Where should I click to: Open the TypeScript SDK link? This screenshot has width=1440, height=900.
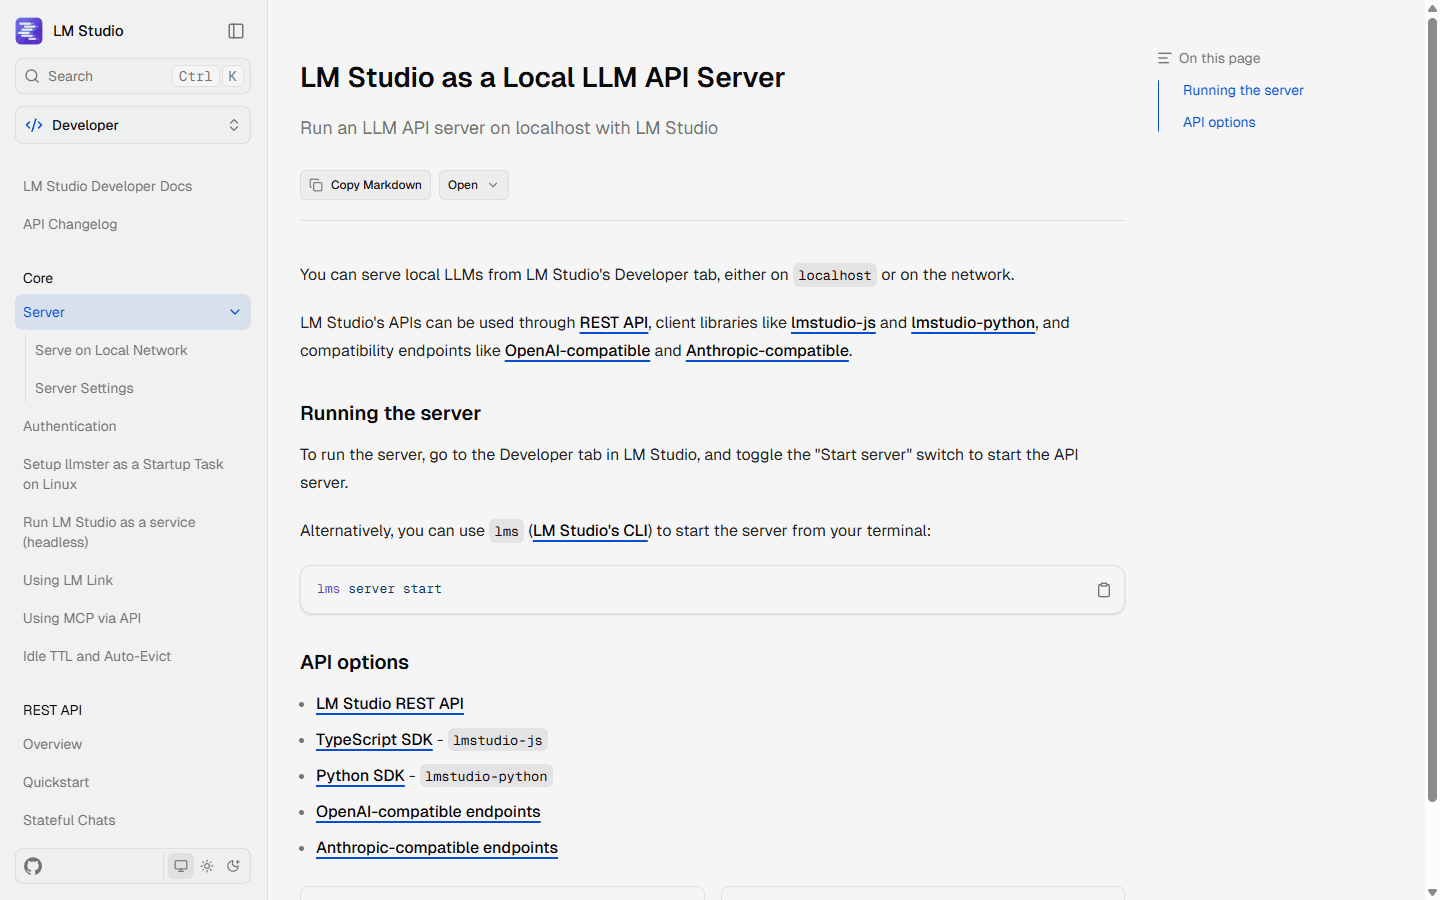[374, 739]
